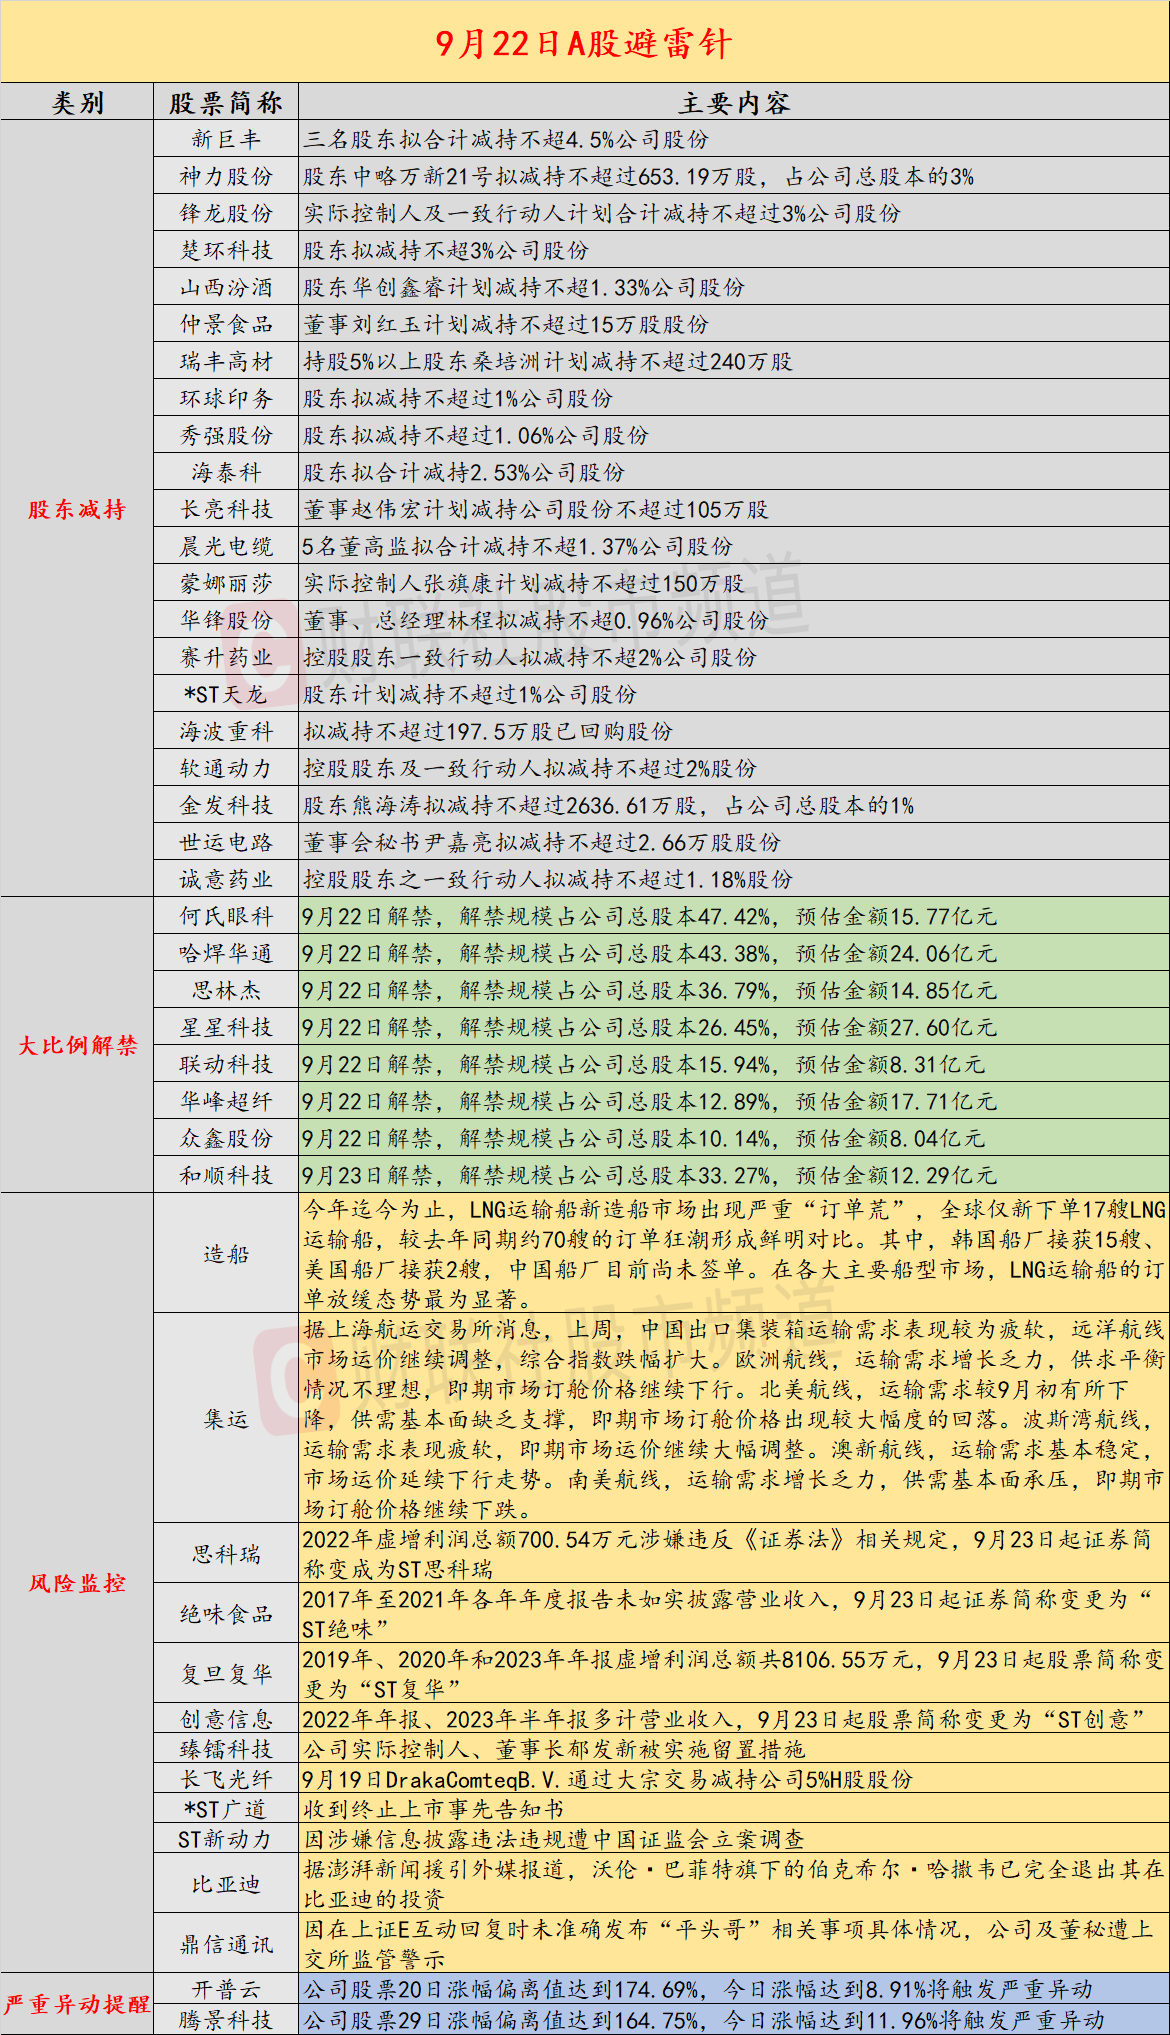The width and height of the screenshot is (1170, 2035).
Task: Click 和顺科技 9月23日解禁 detail cell
Action: coord(734,1176)
